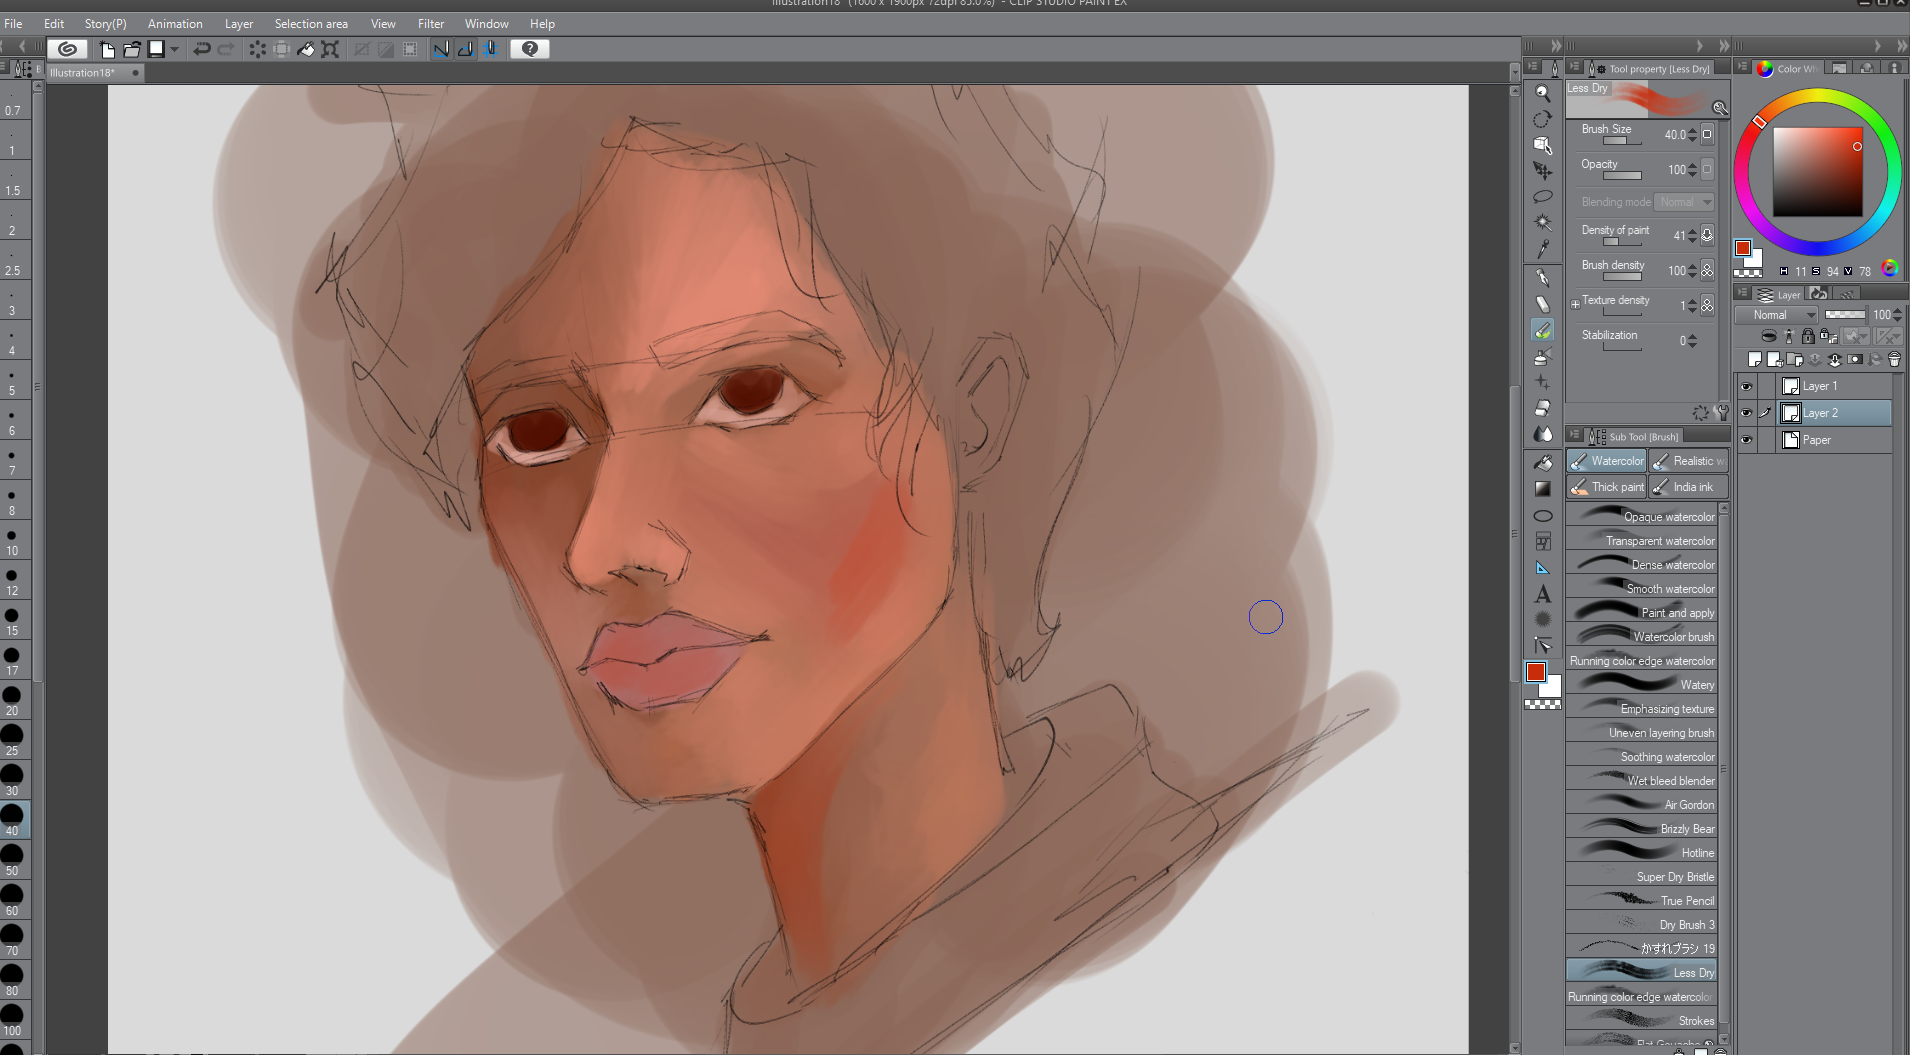Click the Undo arrow in the command bar
The width and height of the screenshot is (1910, 1055).
pyautogui.click(x=202, y=49)
